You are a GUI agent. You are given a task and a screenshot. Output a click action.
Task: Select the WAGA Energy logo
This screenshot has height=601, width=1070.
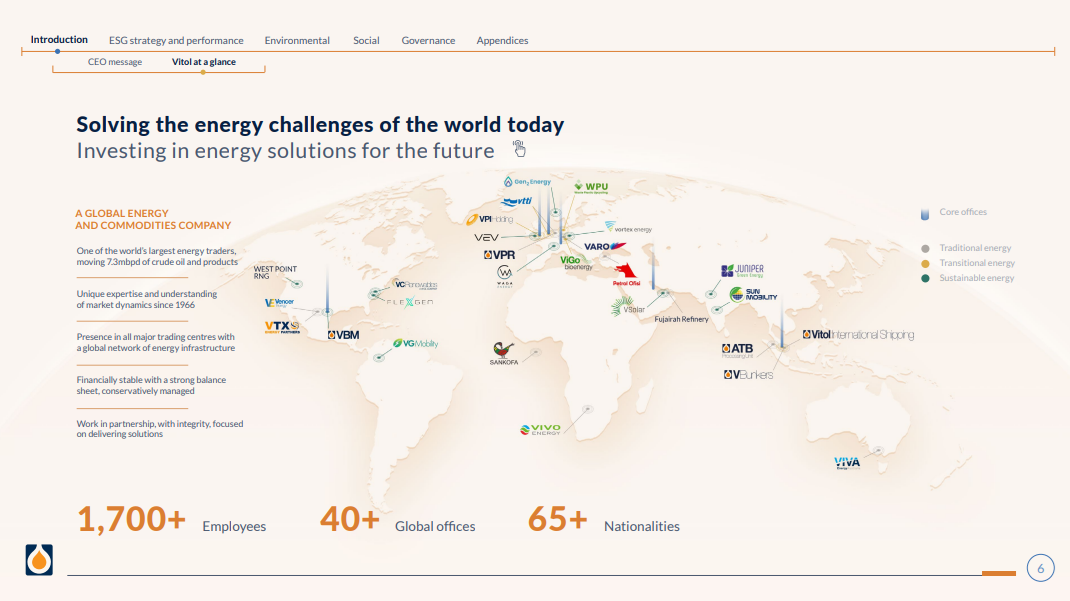coord(504,276)
